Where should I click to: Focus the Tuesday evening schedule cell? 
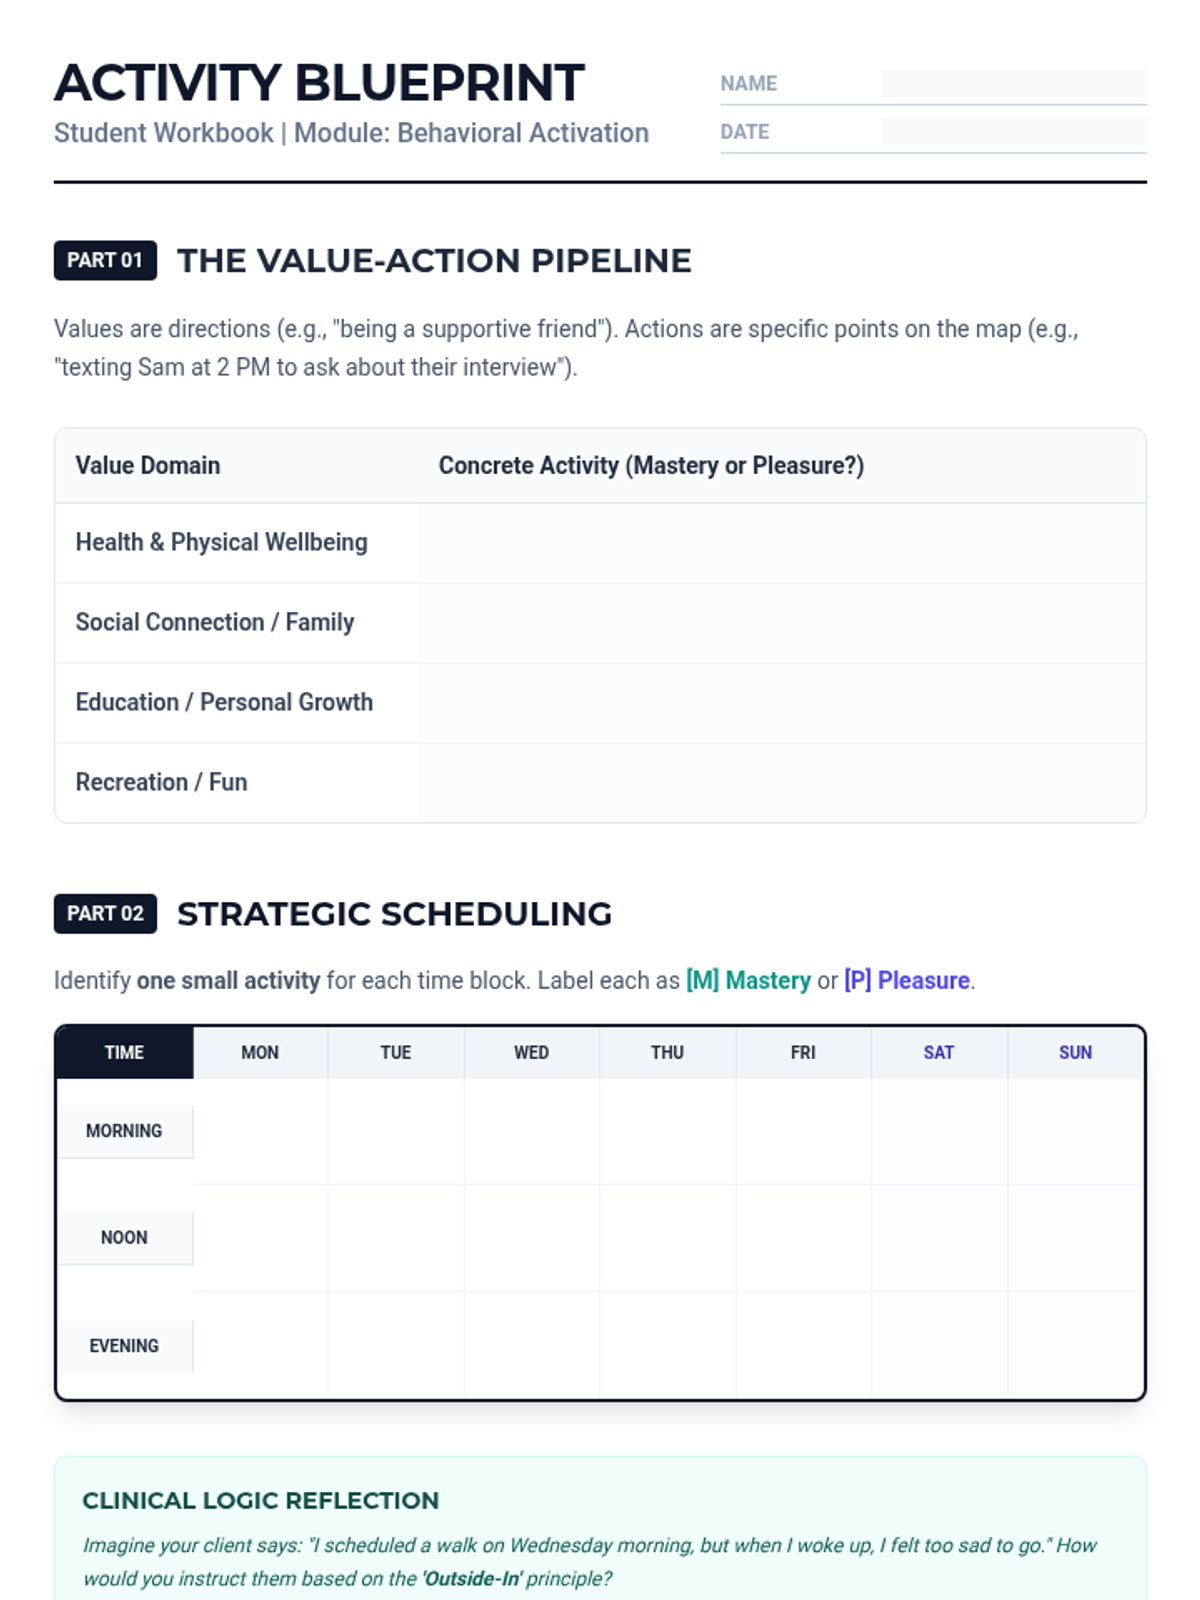point(396,1345)
